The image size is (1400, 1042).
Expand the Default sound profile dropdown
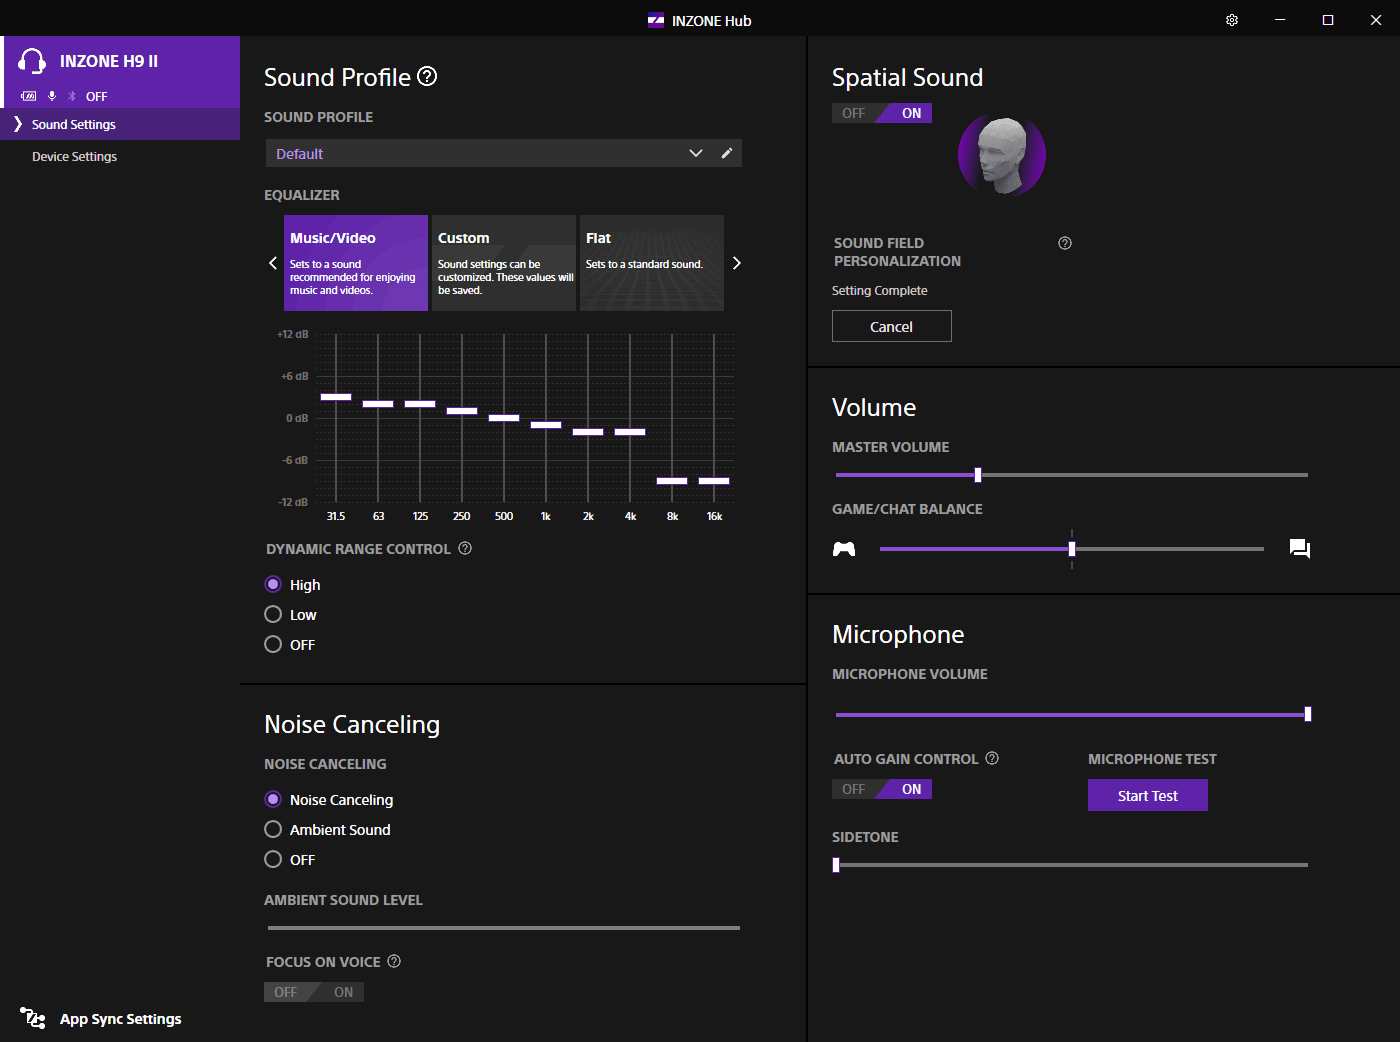click(695, 153)
